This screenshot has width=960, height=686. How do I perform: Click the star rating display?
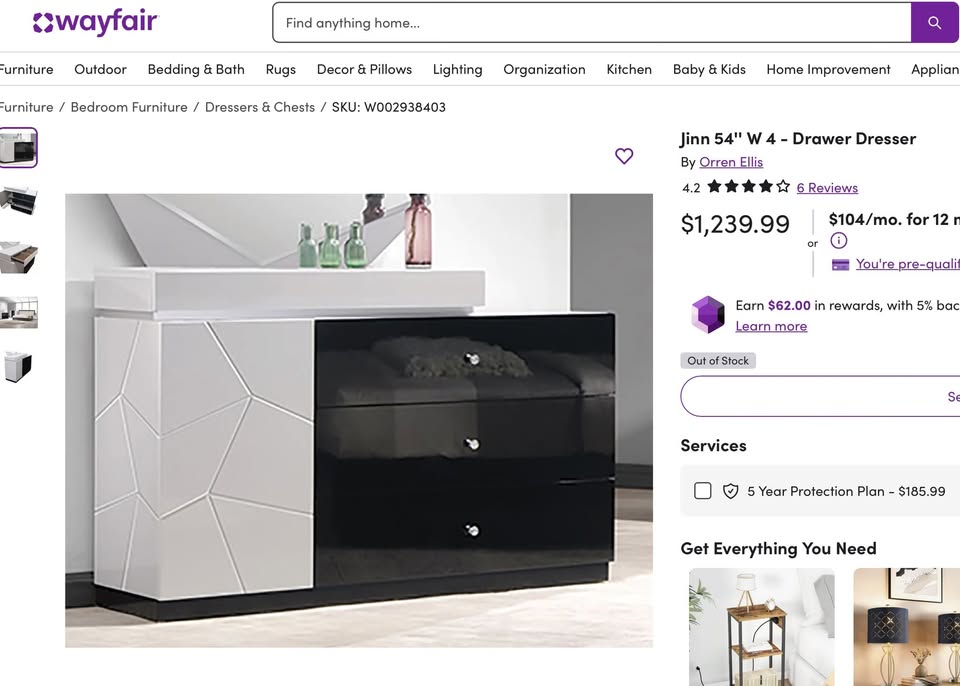748,187
